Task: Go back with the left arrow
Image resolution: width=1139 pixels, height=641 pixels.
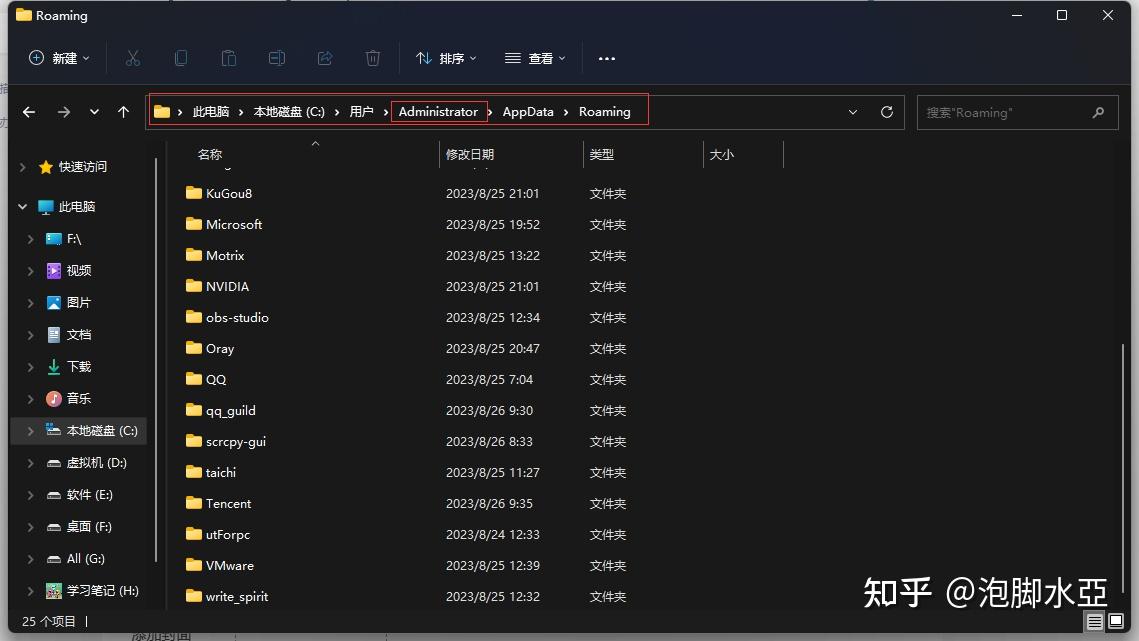Action: (29, 112)
